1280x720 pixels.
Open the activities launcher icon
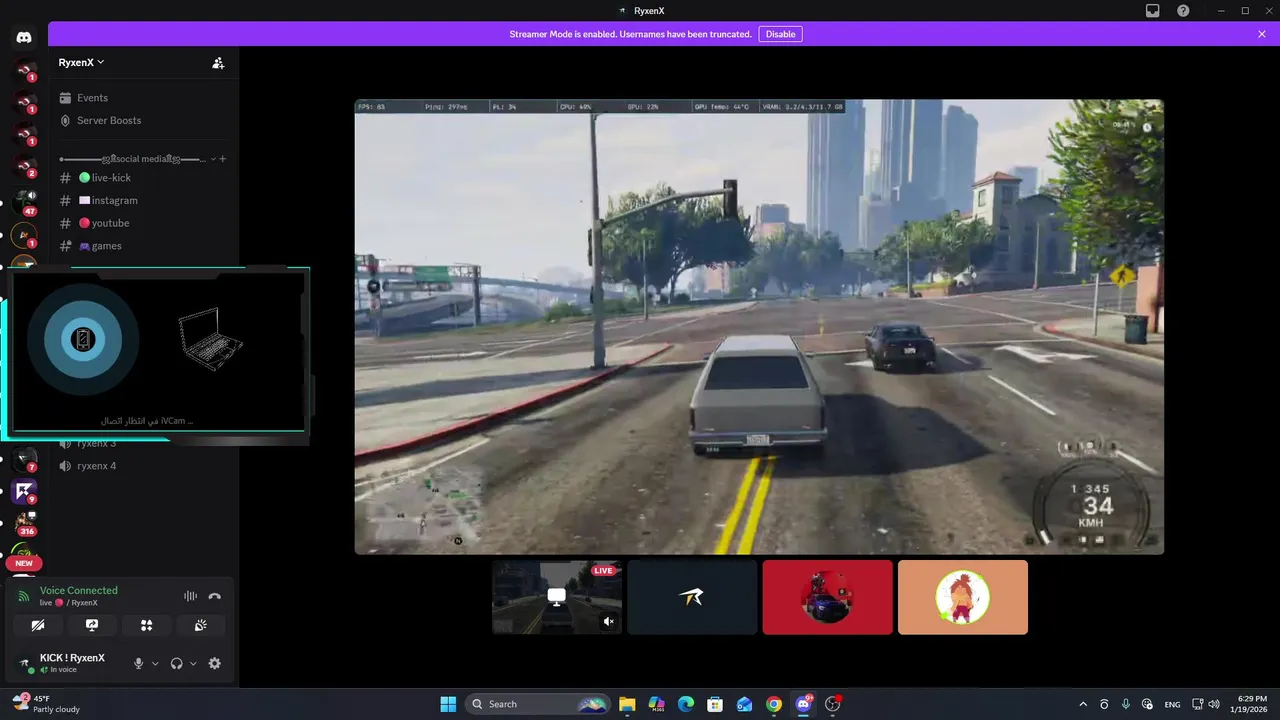point(146,625)
